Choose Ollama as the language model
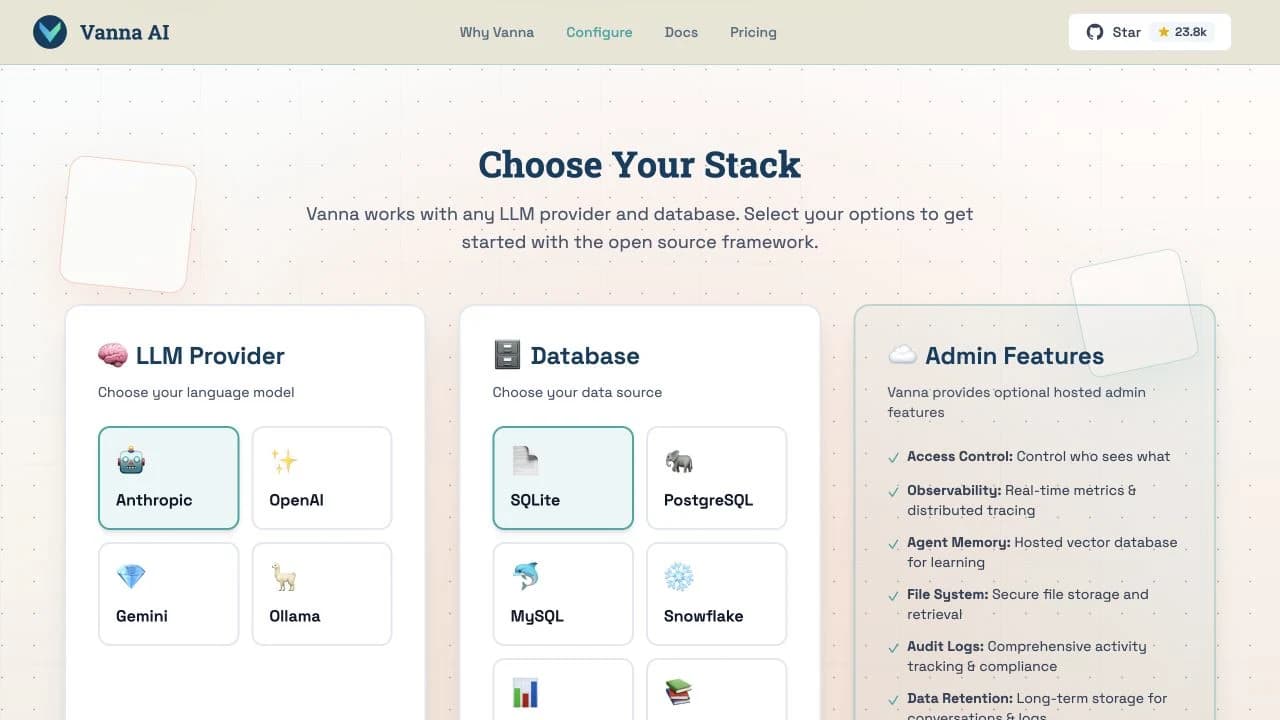 pyautogui.click(x=322, y=594)
